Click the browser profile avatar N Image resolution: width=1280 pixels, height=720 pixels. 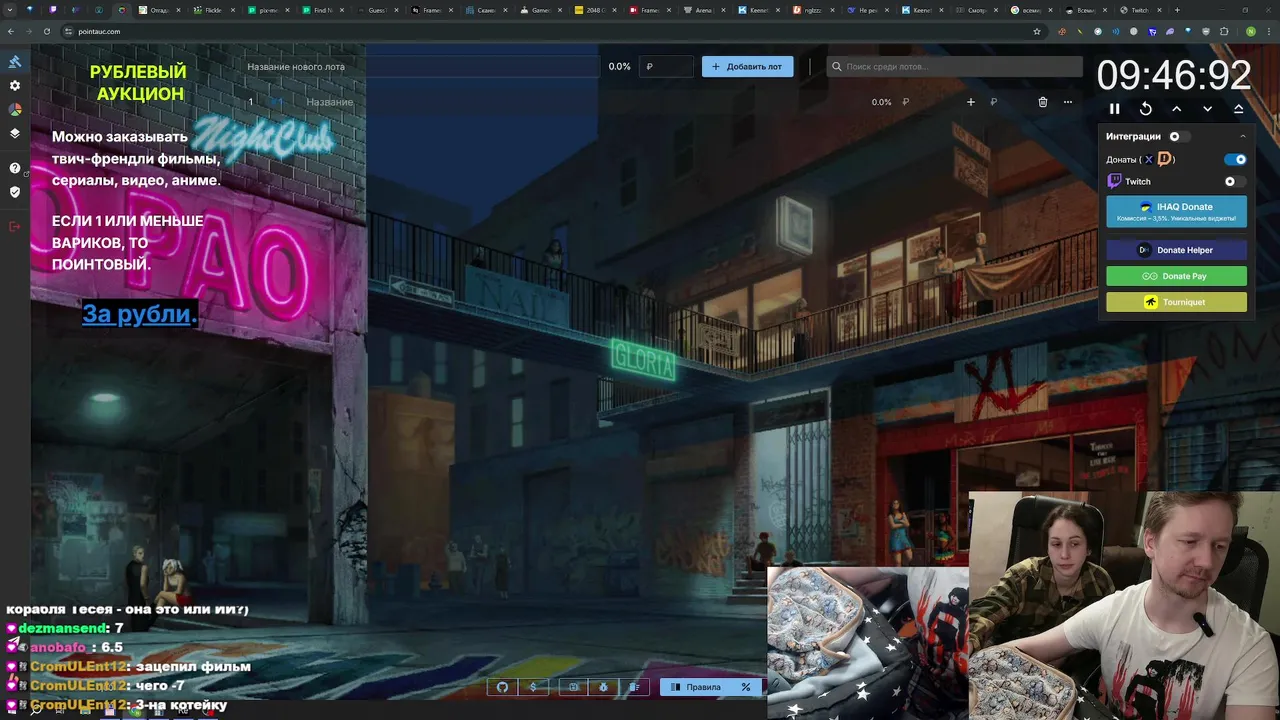pos(1251,31)
